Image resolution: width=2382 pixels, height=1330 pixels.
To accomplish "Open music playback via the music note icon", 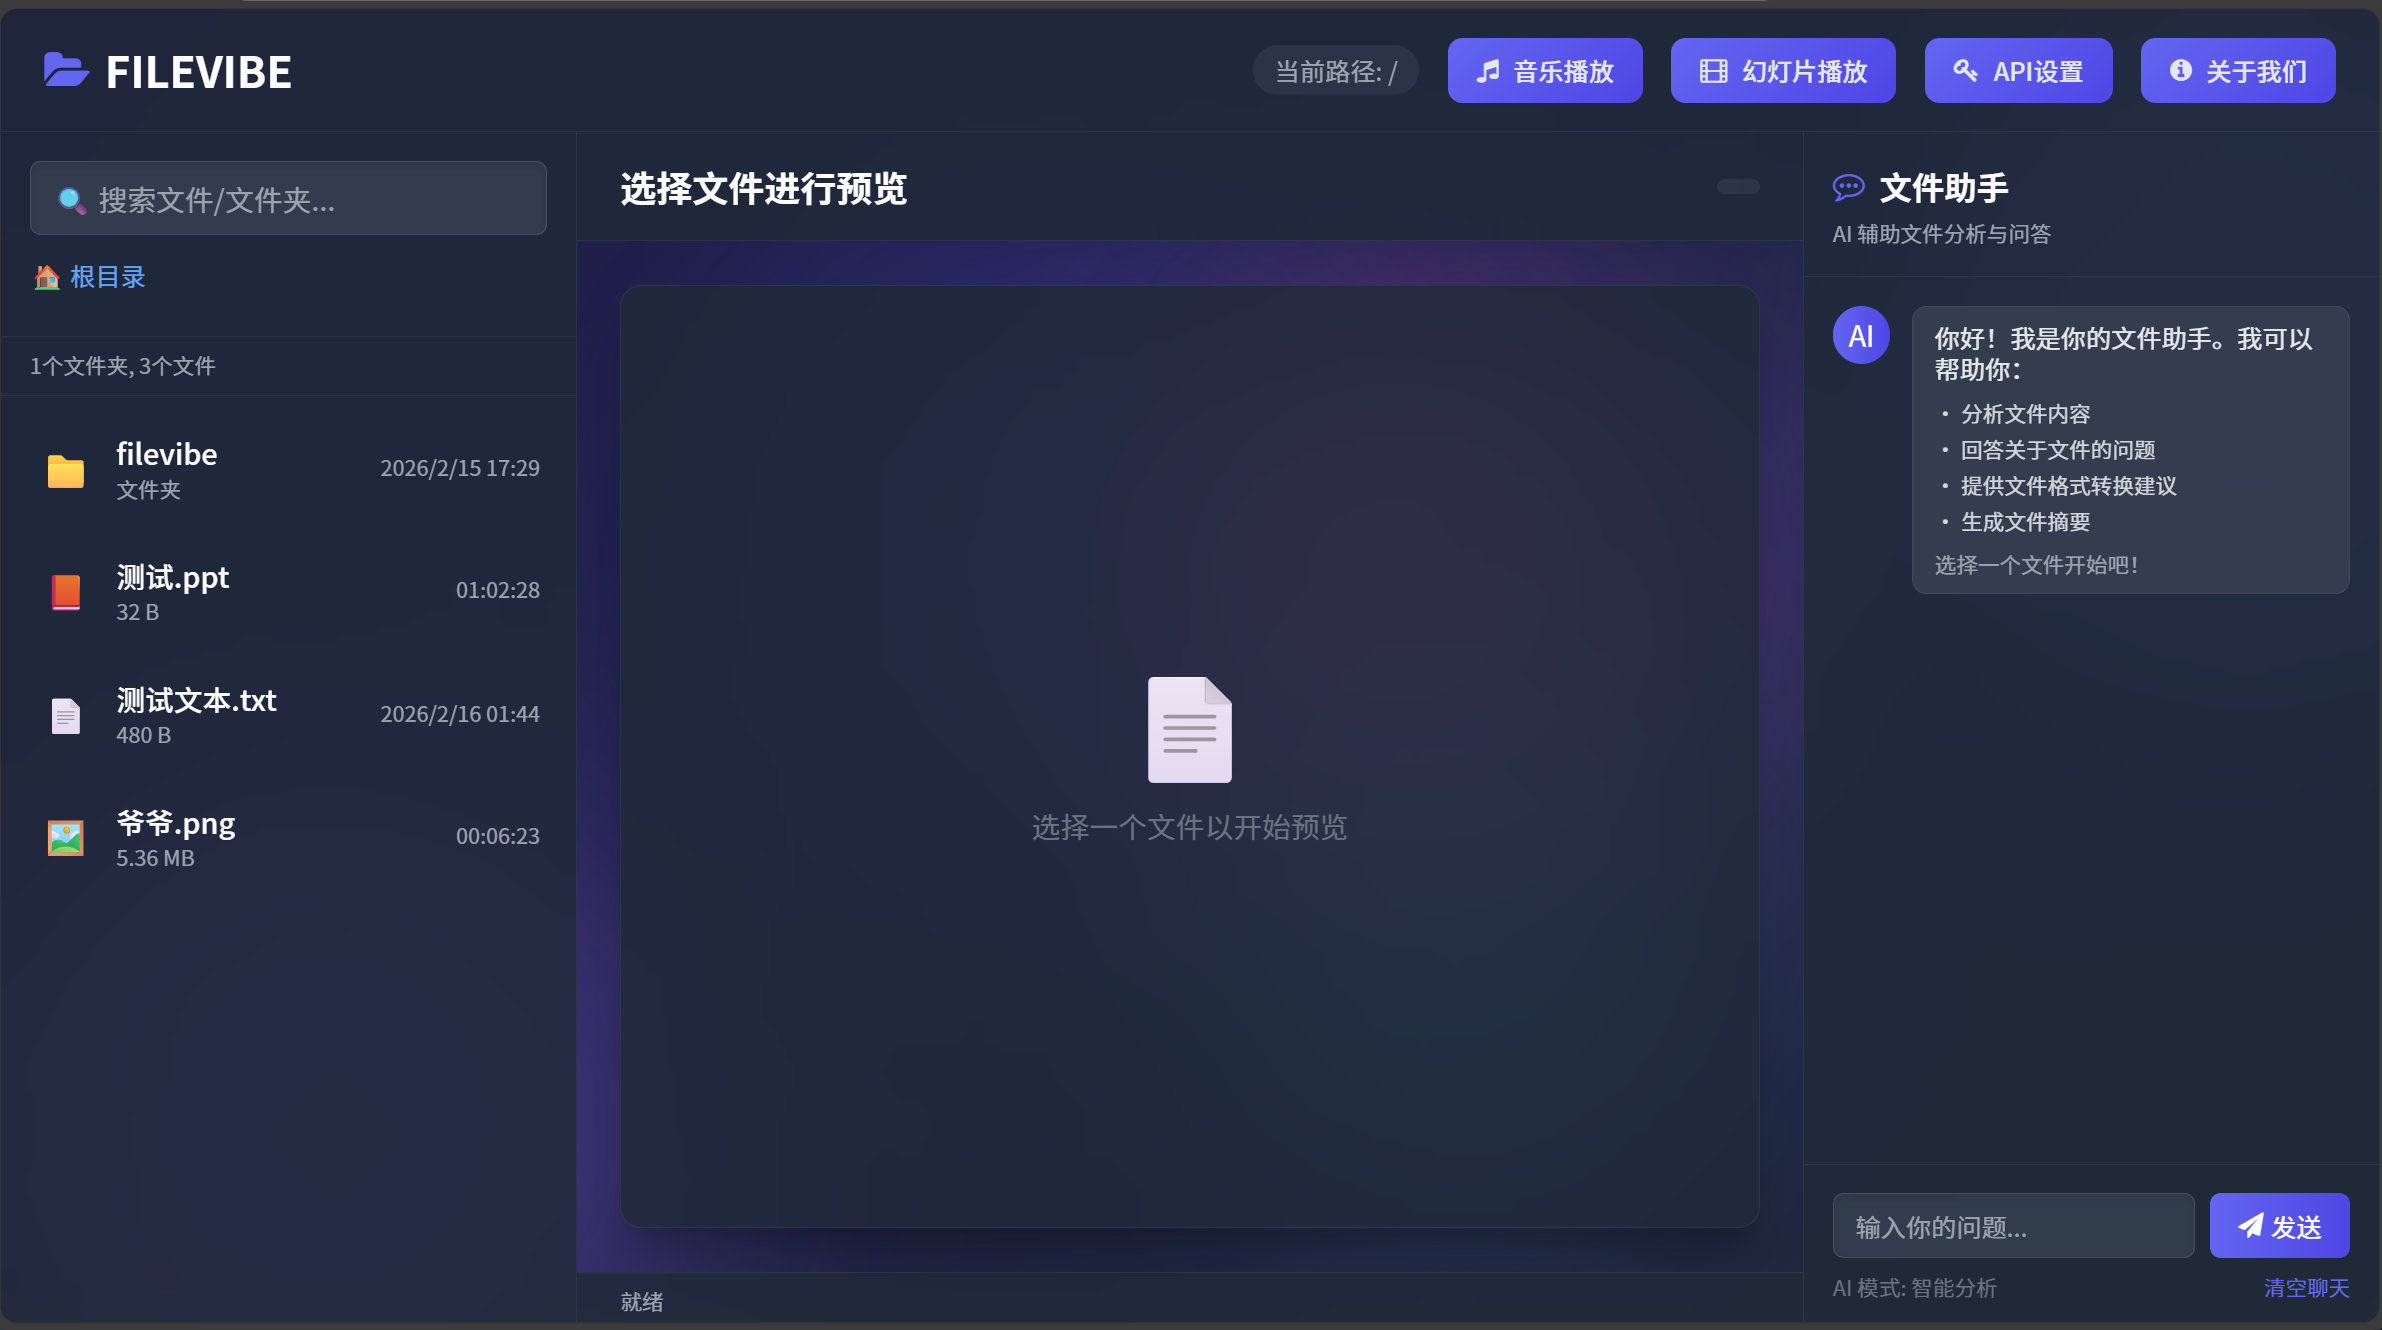I will pos(1489,70).
